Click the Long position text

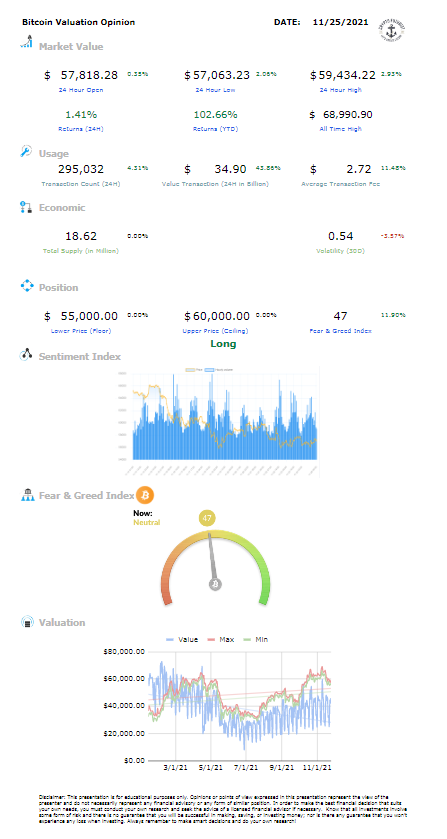pos(223,344)
